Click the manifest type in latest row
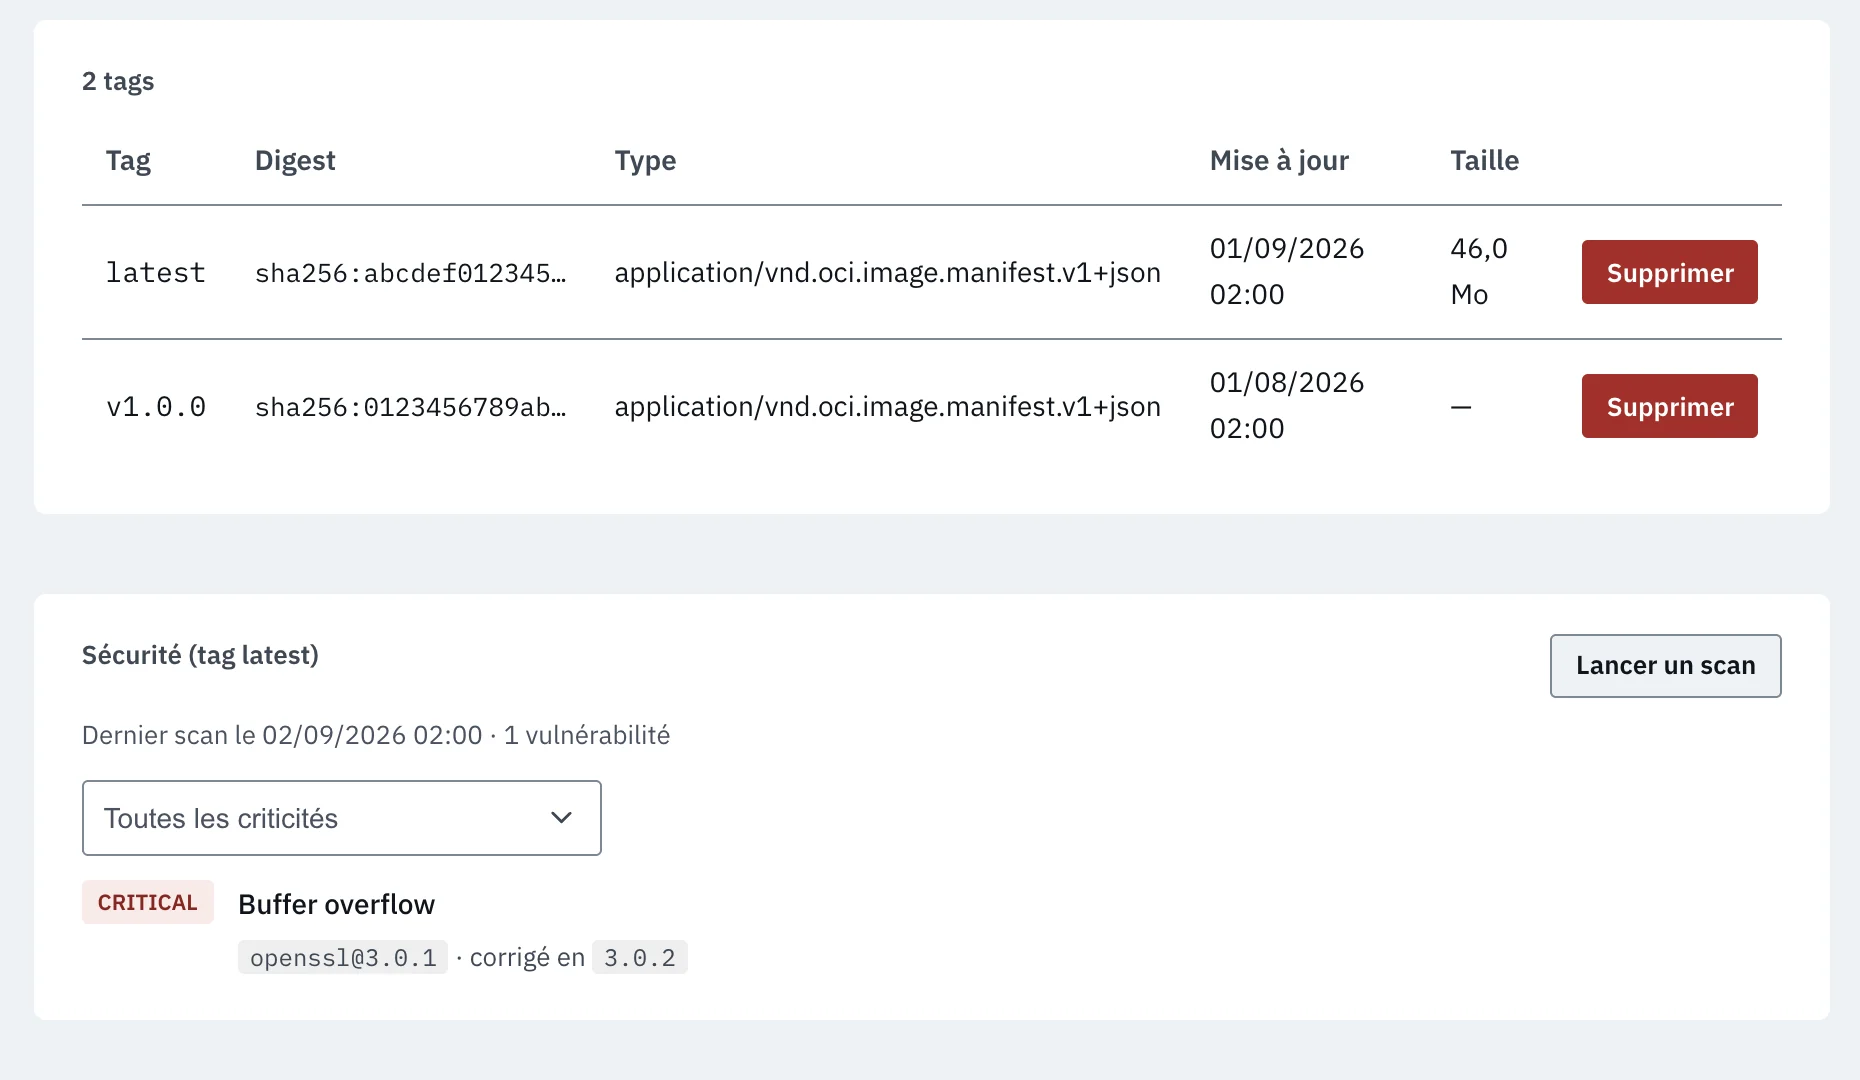1860x1080 pixels. point(888,273)
